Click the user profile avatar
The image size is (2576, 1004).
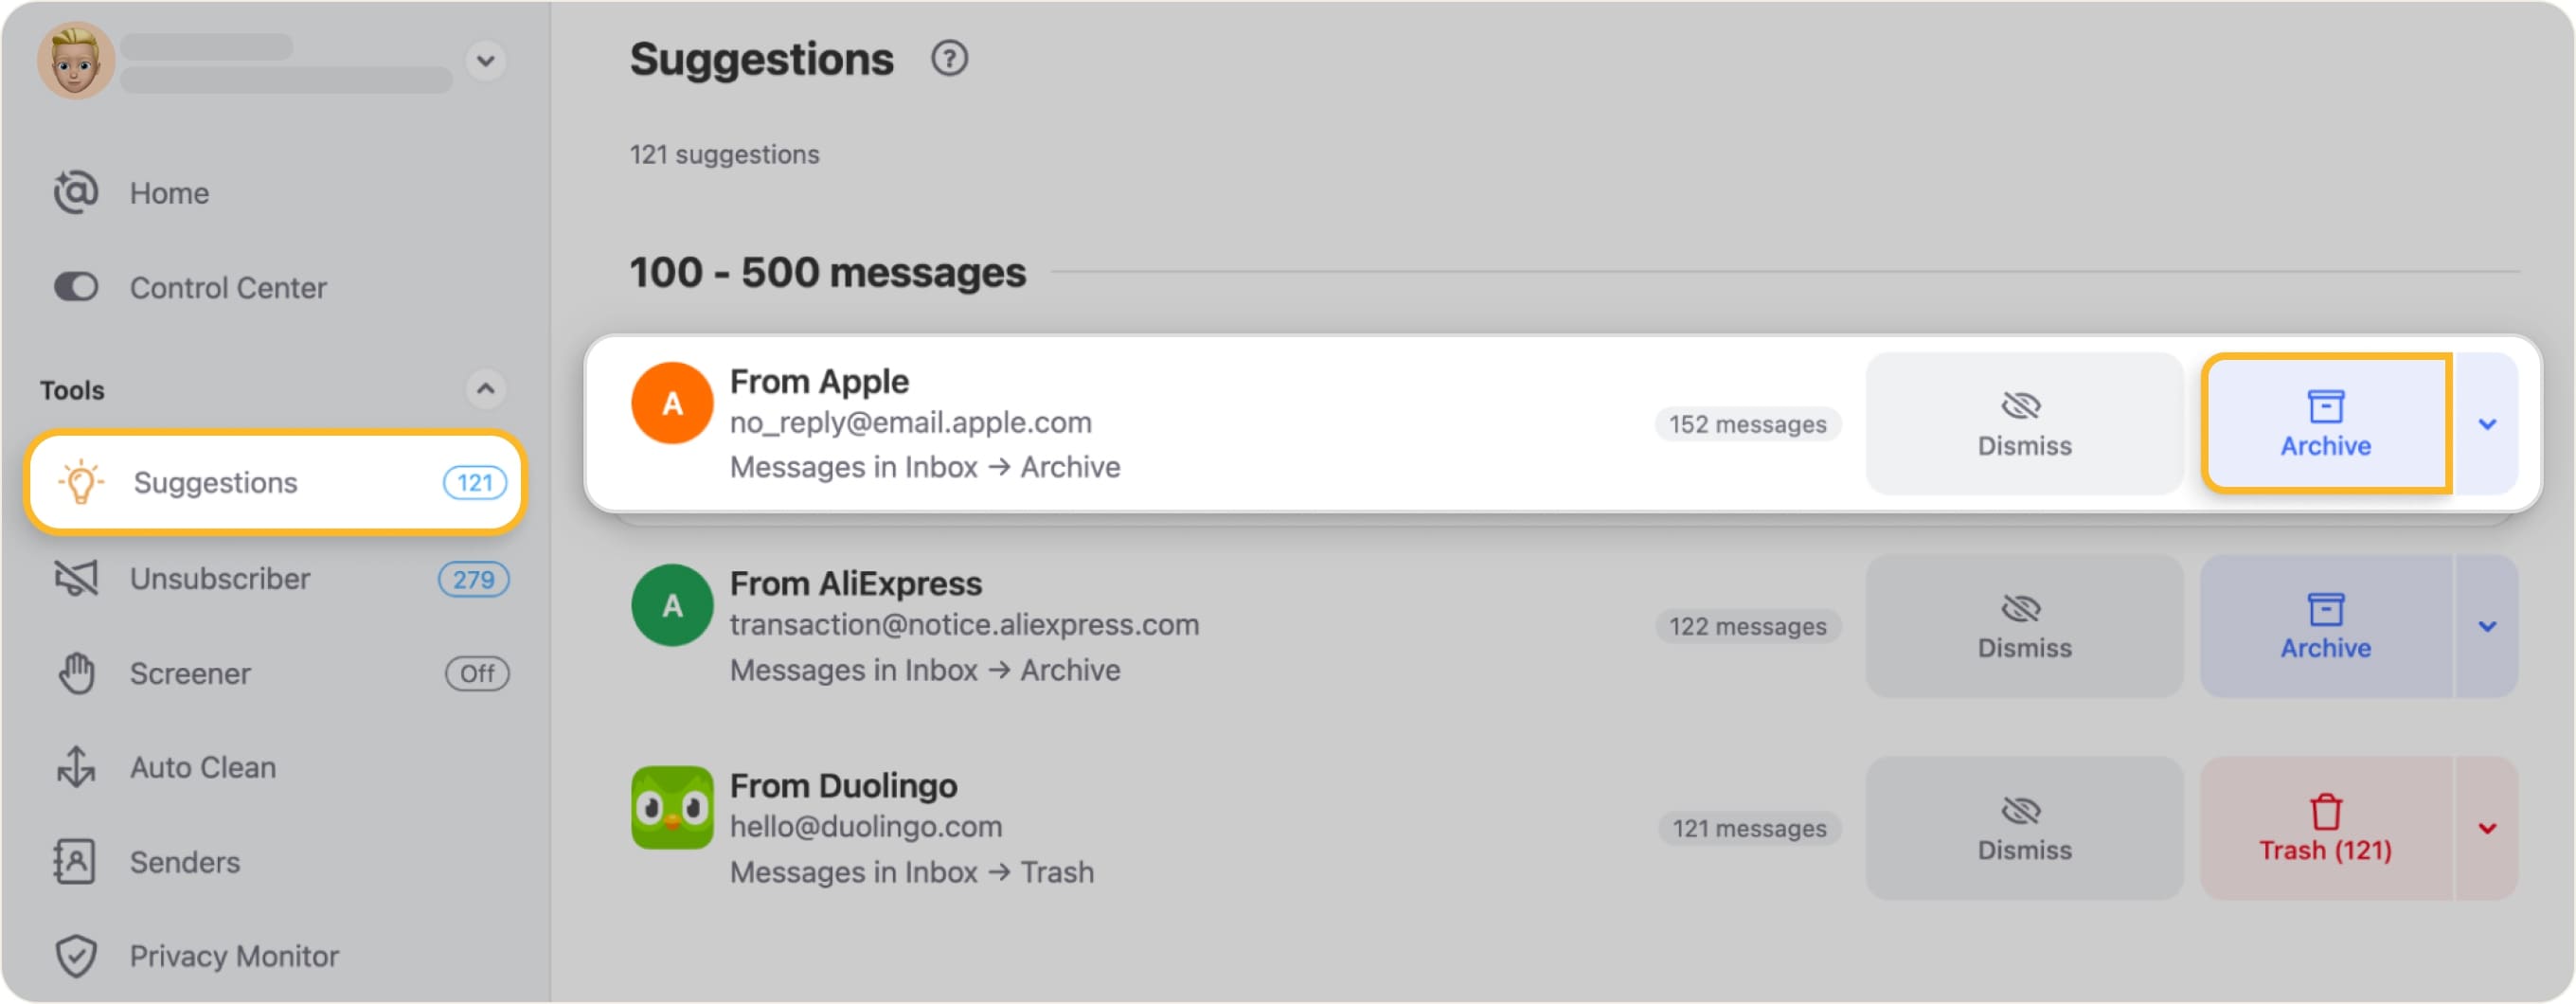coord(74,60)
